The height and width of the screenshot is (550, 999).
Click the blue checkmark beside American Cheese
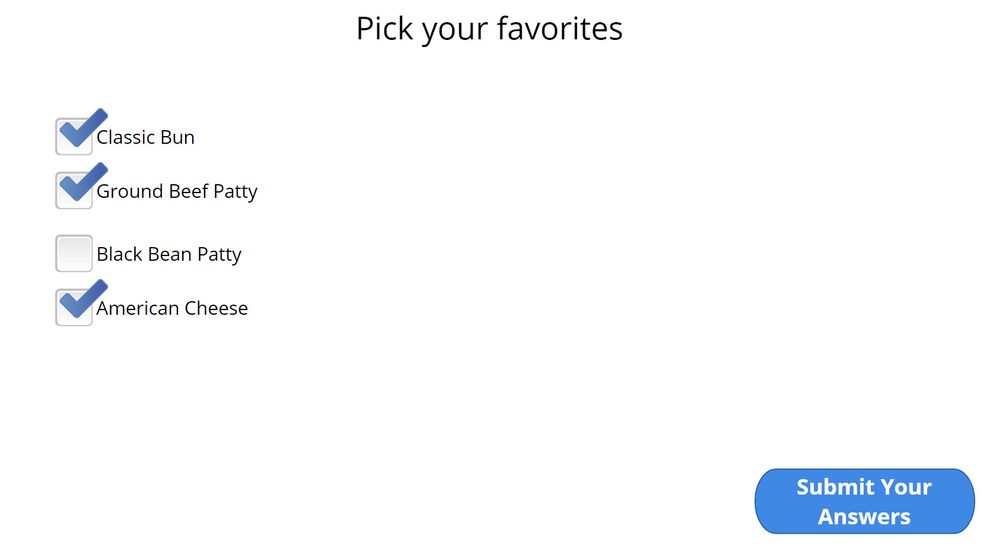click(81, 300)
